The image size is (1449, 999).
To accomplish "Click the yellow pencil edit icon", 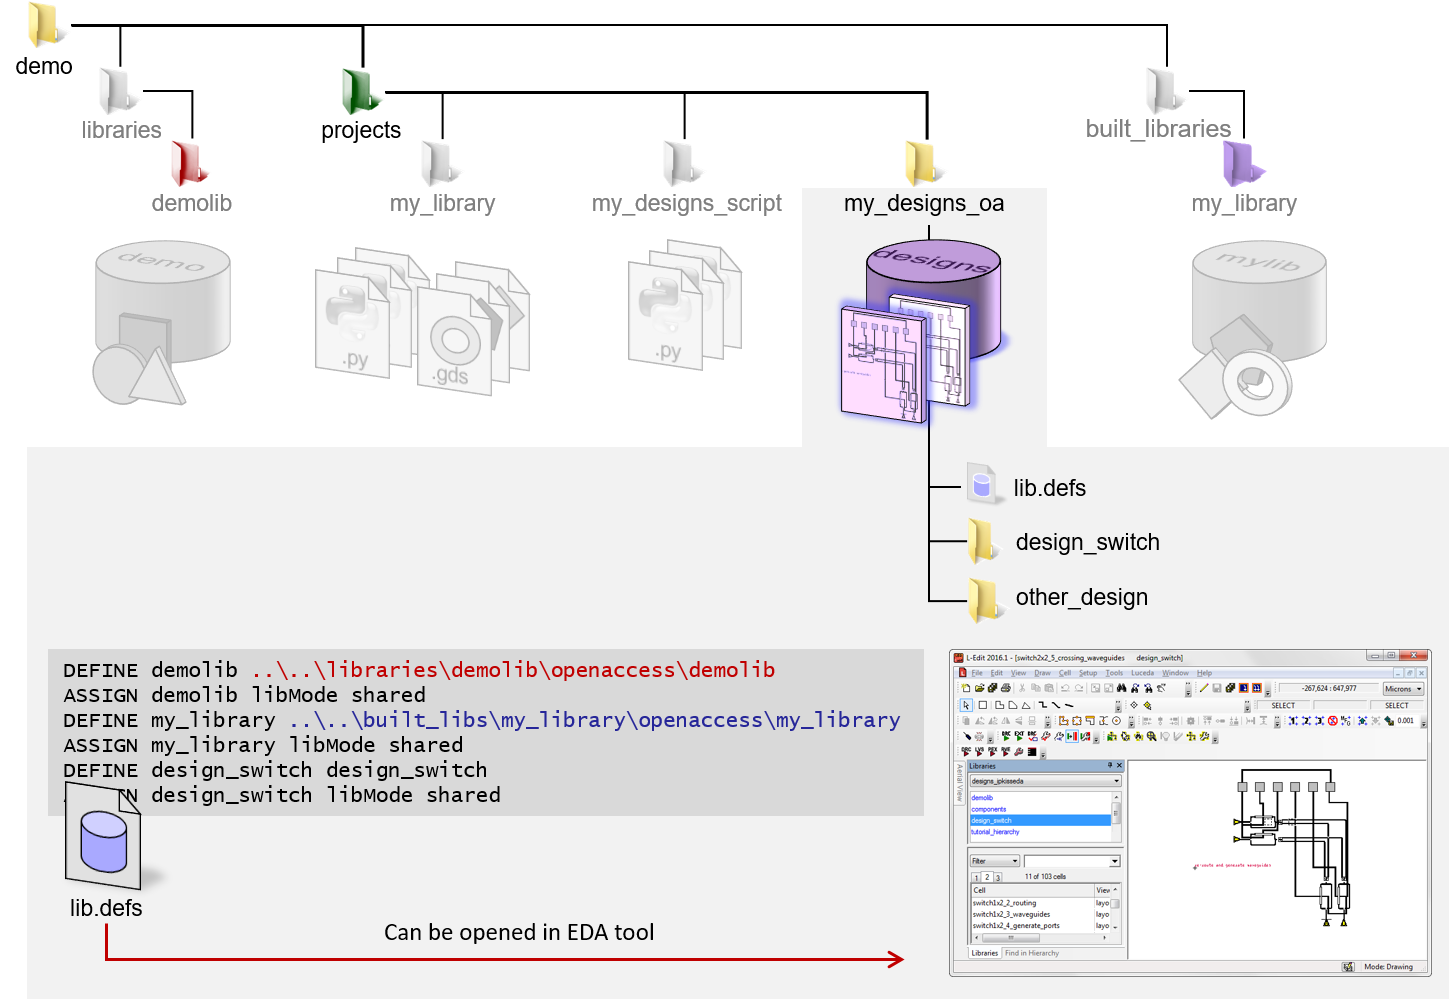I will tap(1204, 688).
